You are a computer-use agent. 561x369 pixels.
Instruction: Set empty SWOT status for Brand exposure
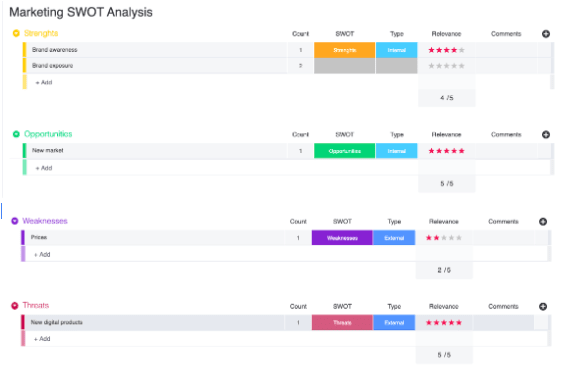point(345,66)
